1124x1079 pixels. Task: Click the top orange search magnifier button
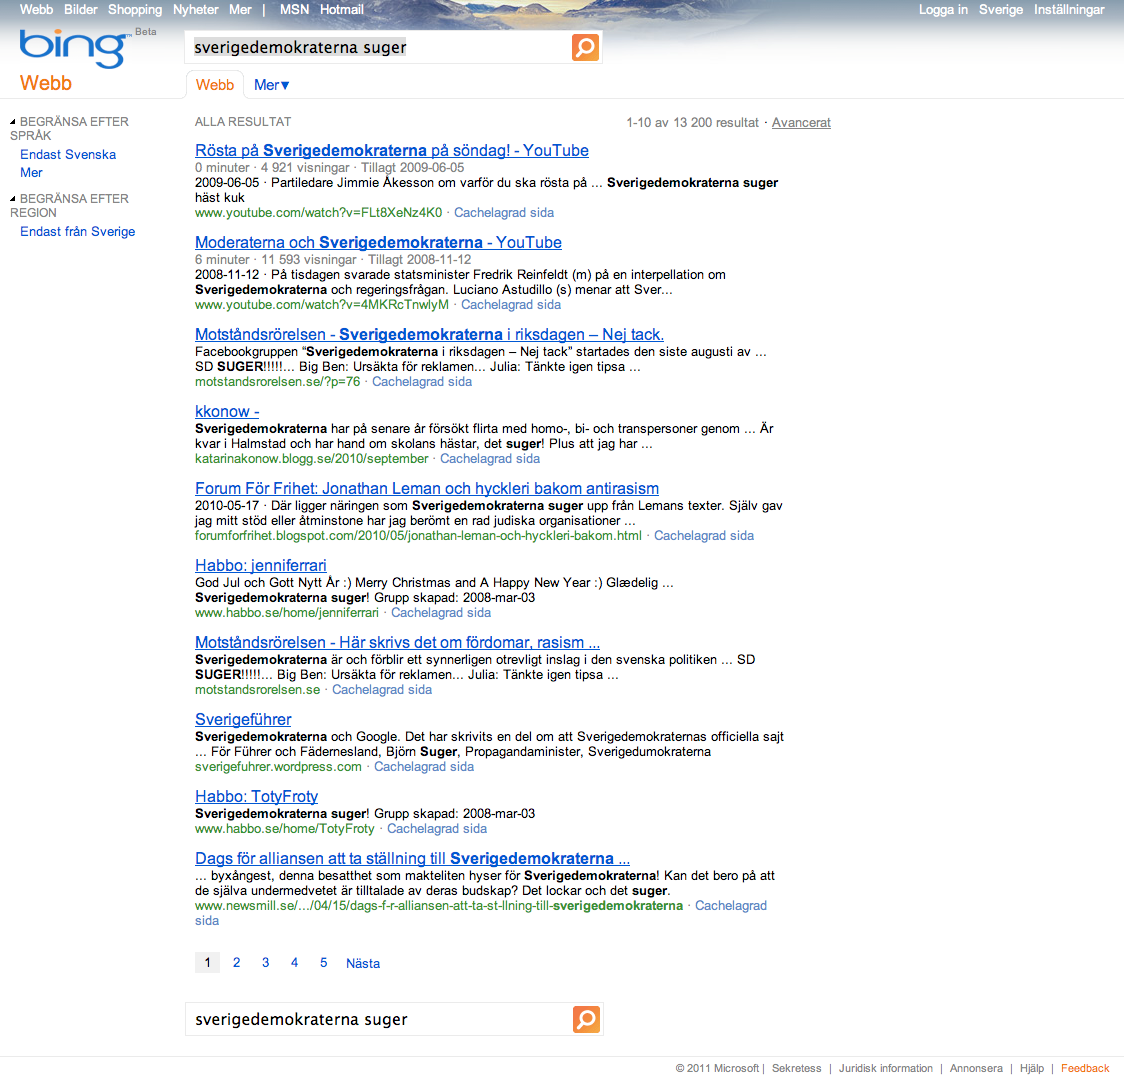[x=585, y=47]
